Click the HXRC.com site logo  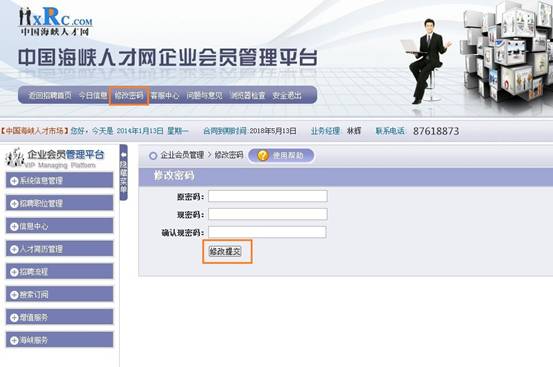55,21
